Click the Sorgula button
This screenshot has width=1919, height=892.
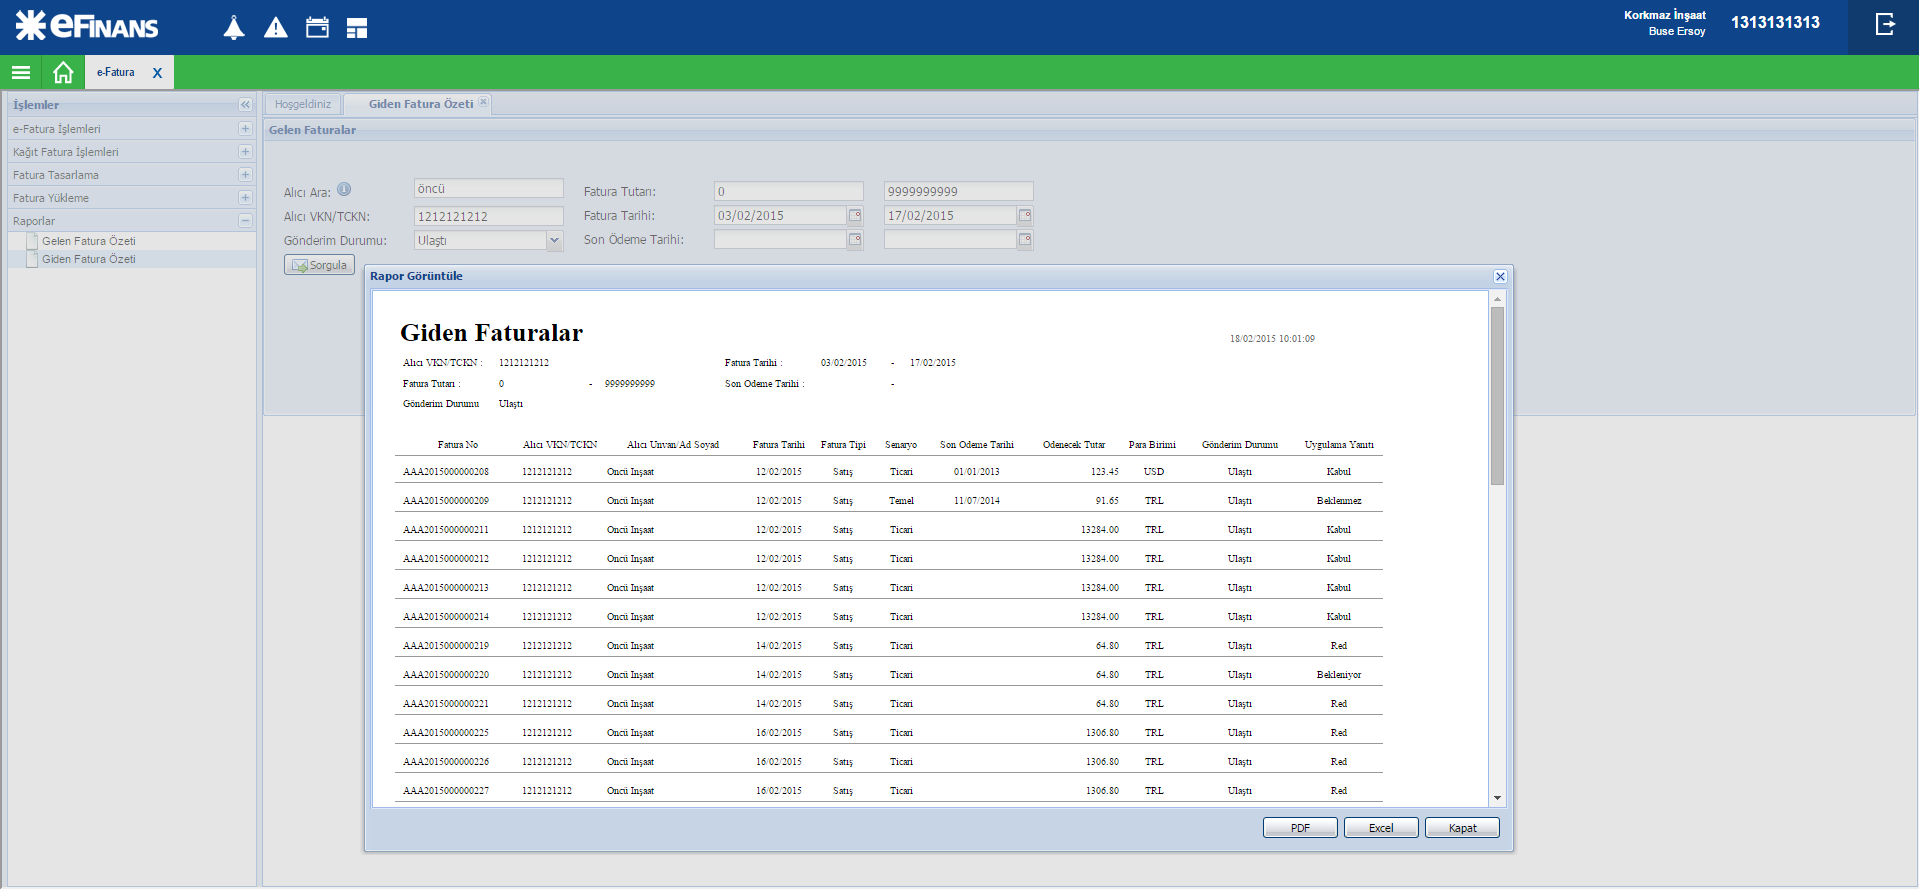319,265
